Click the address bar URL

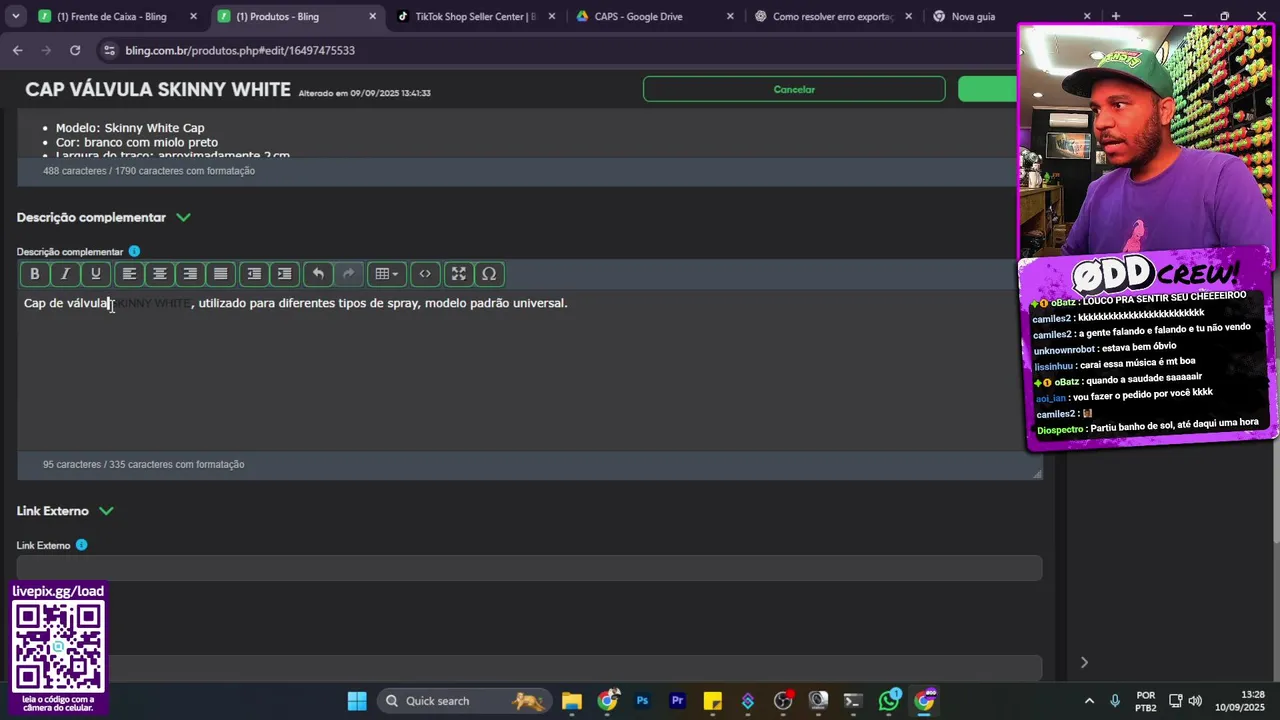click(240, 50)
